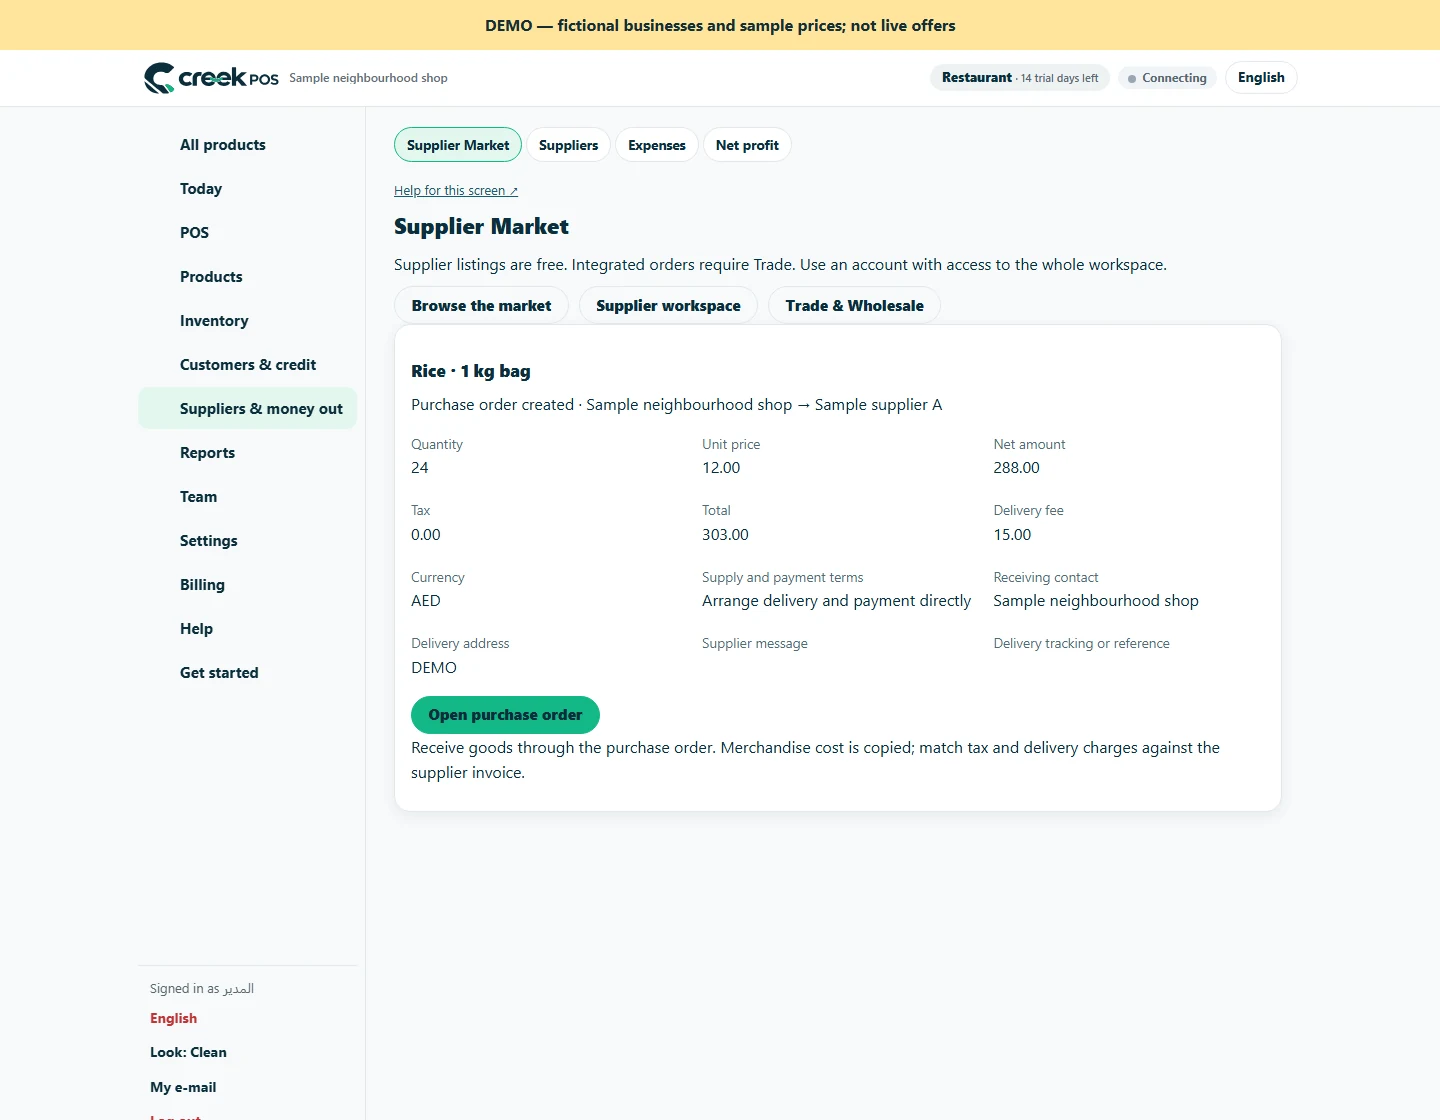The image size is (1440, 1120).
Task: Toggle Look: Clean theme option
Action: coord(188,1052)
